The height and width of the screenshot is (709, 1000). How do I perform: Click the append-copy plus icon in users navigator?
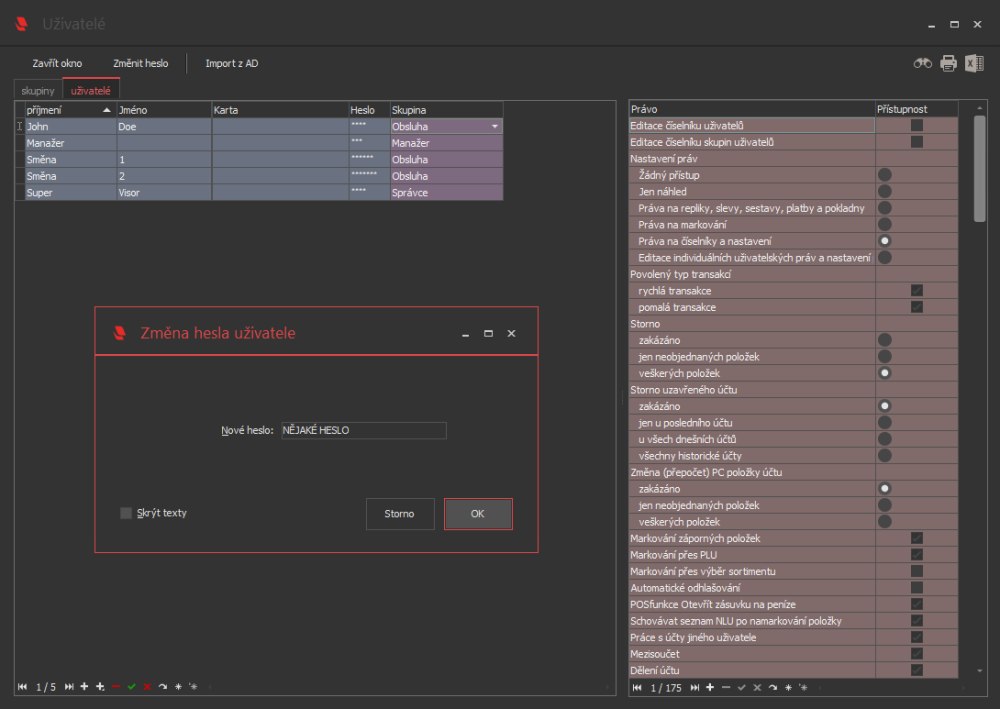point(100,687)
